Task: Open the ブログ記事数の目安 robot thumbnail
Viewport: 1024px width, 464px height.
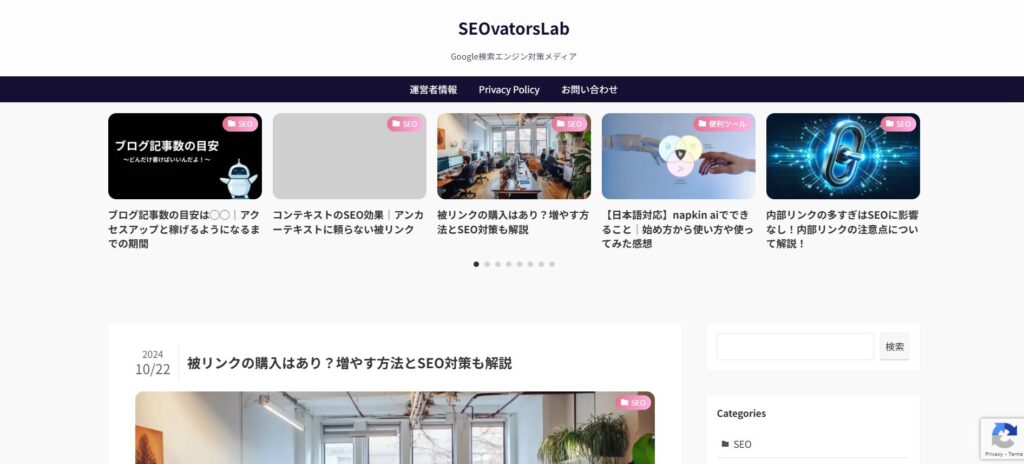Action: pos(185,156)
